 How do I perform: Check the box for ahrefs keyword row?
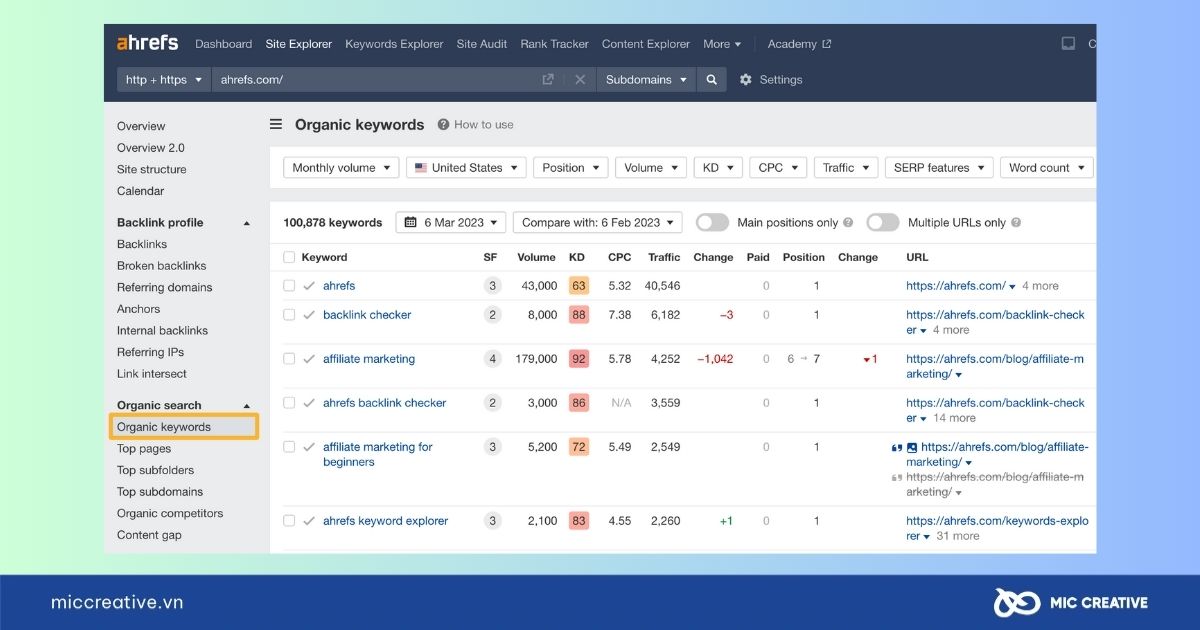(x=289, y=286)
